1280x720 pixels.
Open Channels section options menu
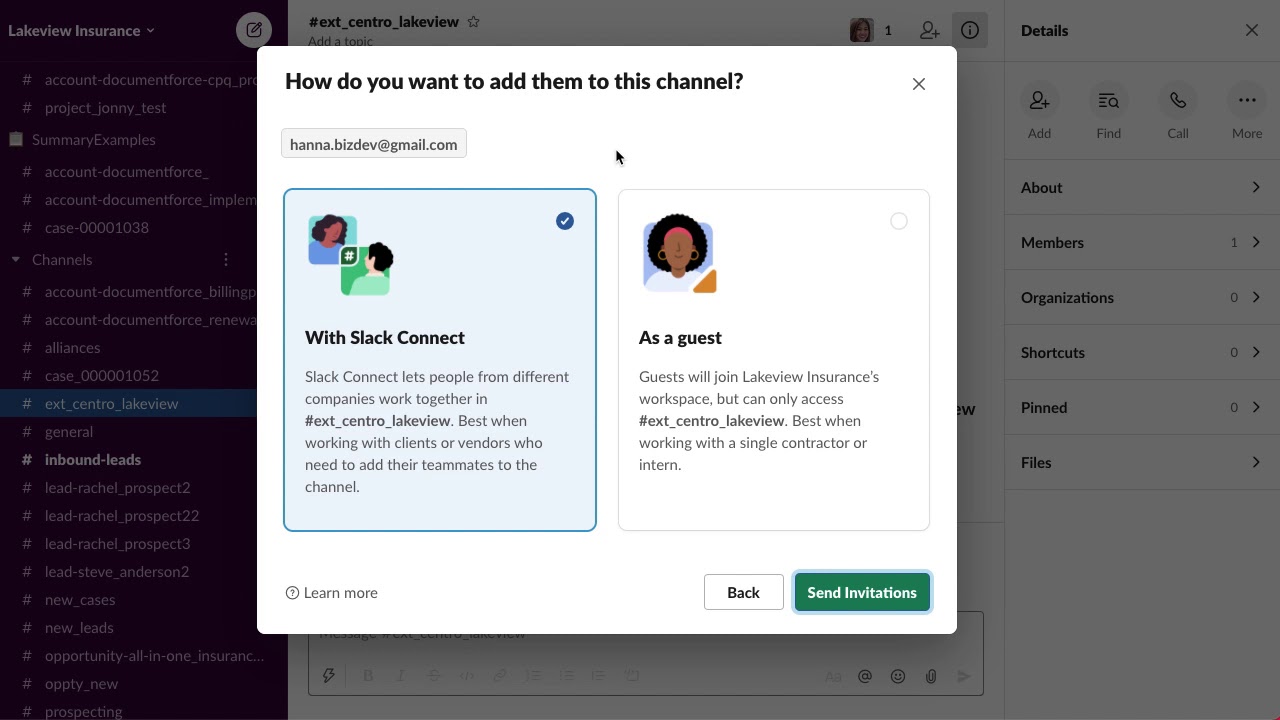(226, 259)
